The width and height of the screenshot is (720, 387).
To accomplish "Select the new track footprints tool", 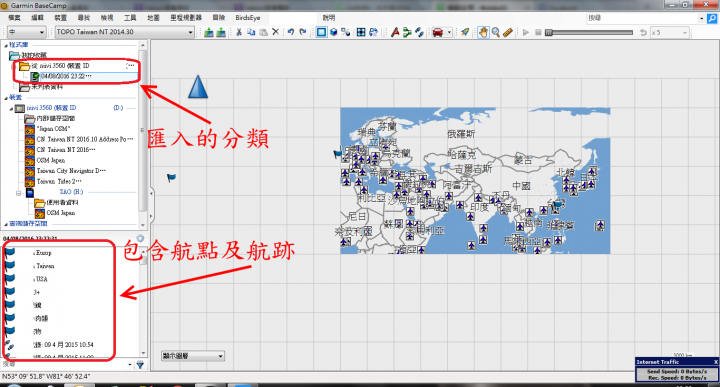I will click(419, 32).
